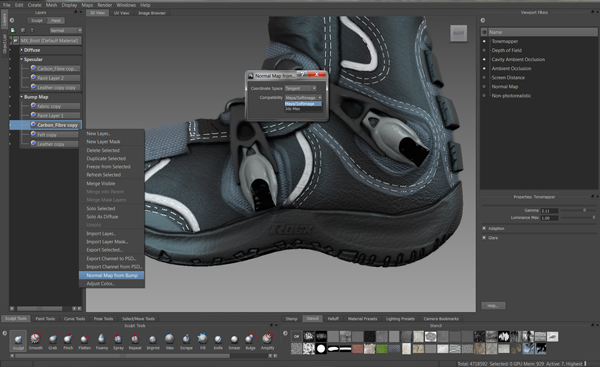Choose 3ds Max in compatibility list

click(x=303, y=109)
